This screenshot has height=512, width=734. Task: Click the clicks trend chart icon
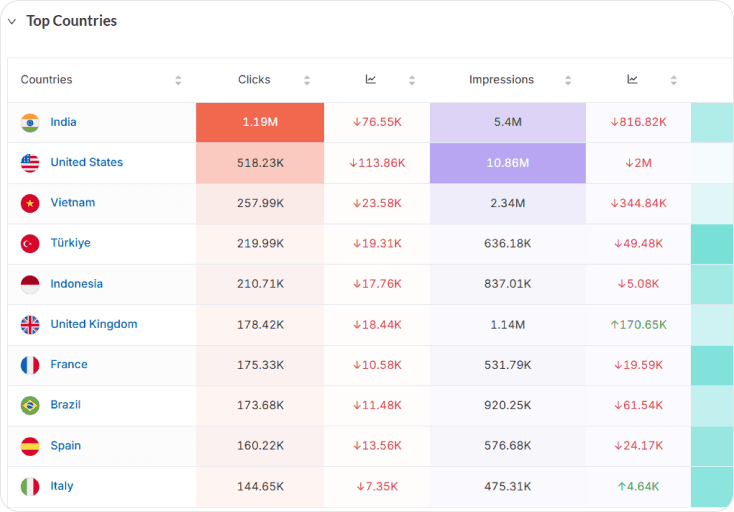point(370,79)
